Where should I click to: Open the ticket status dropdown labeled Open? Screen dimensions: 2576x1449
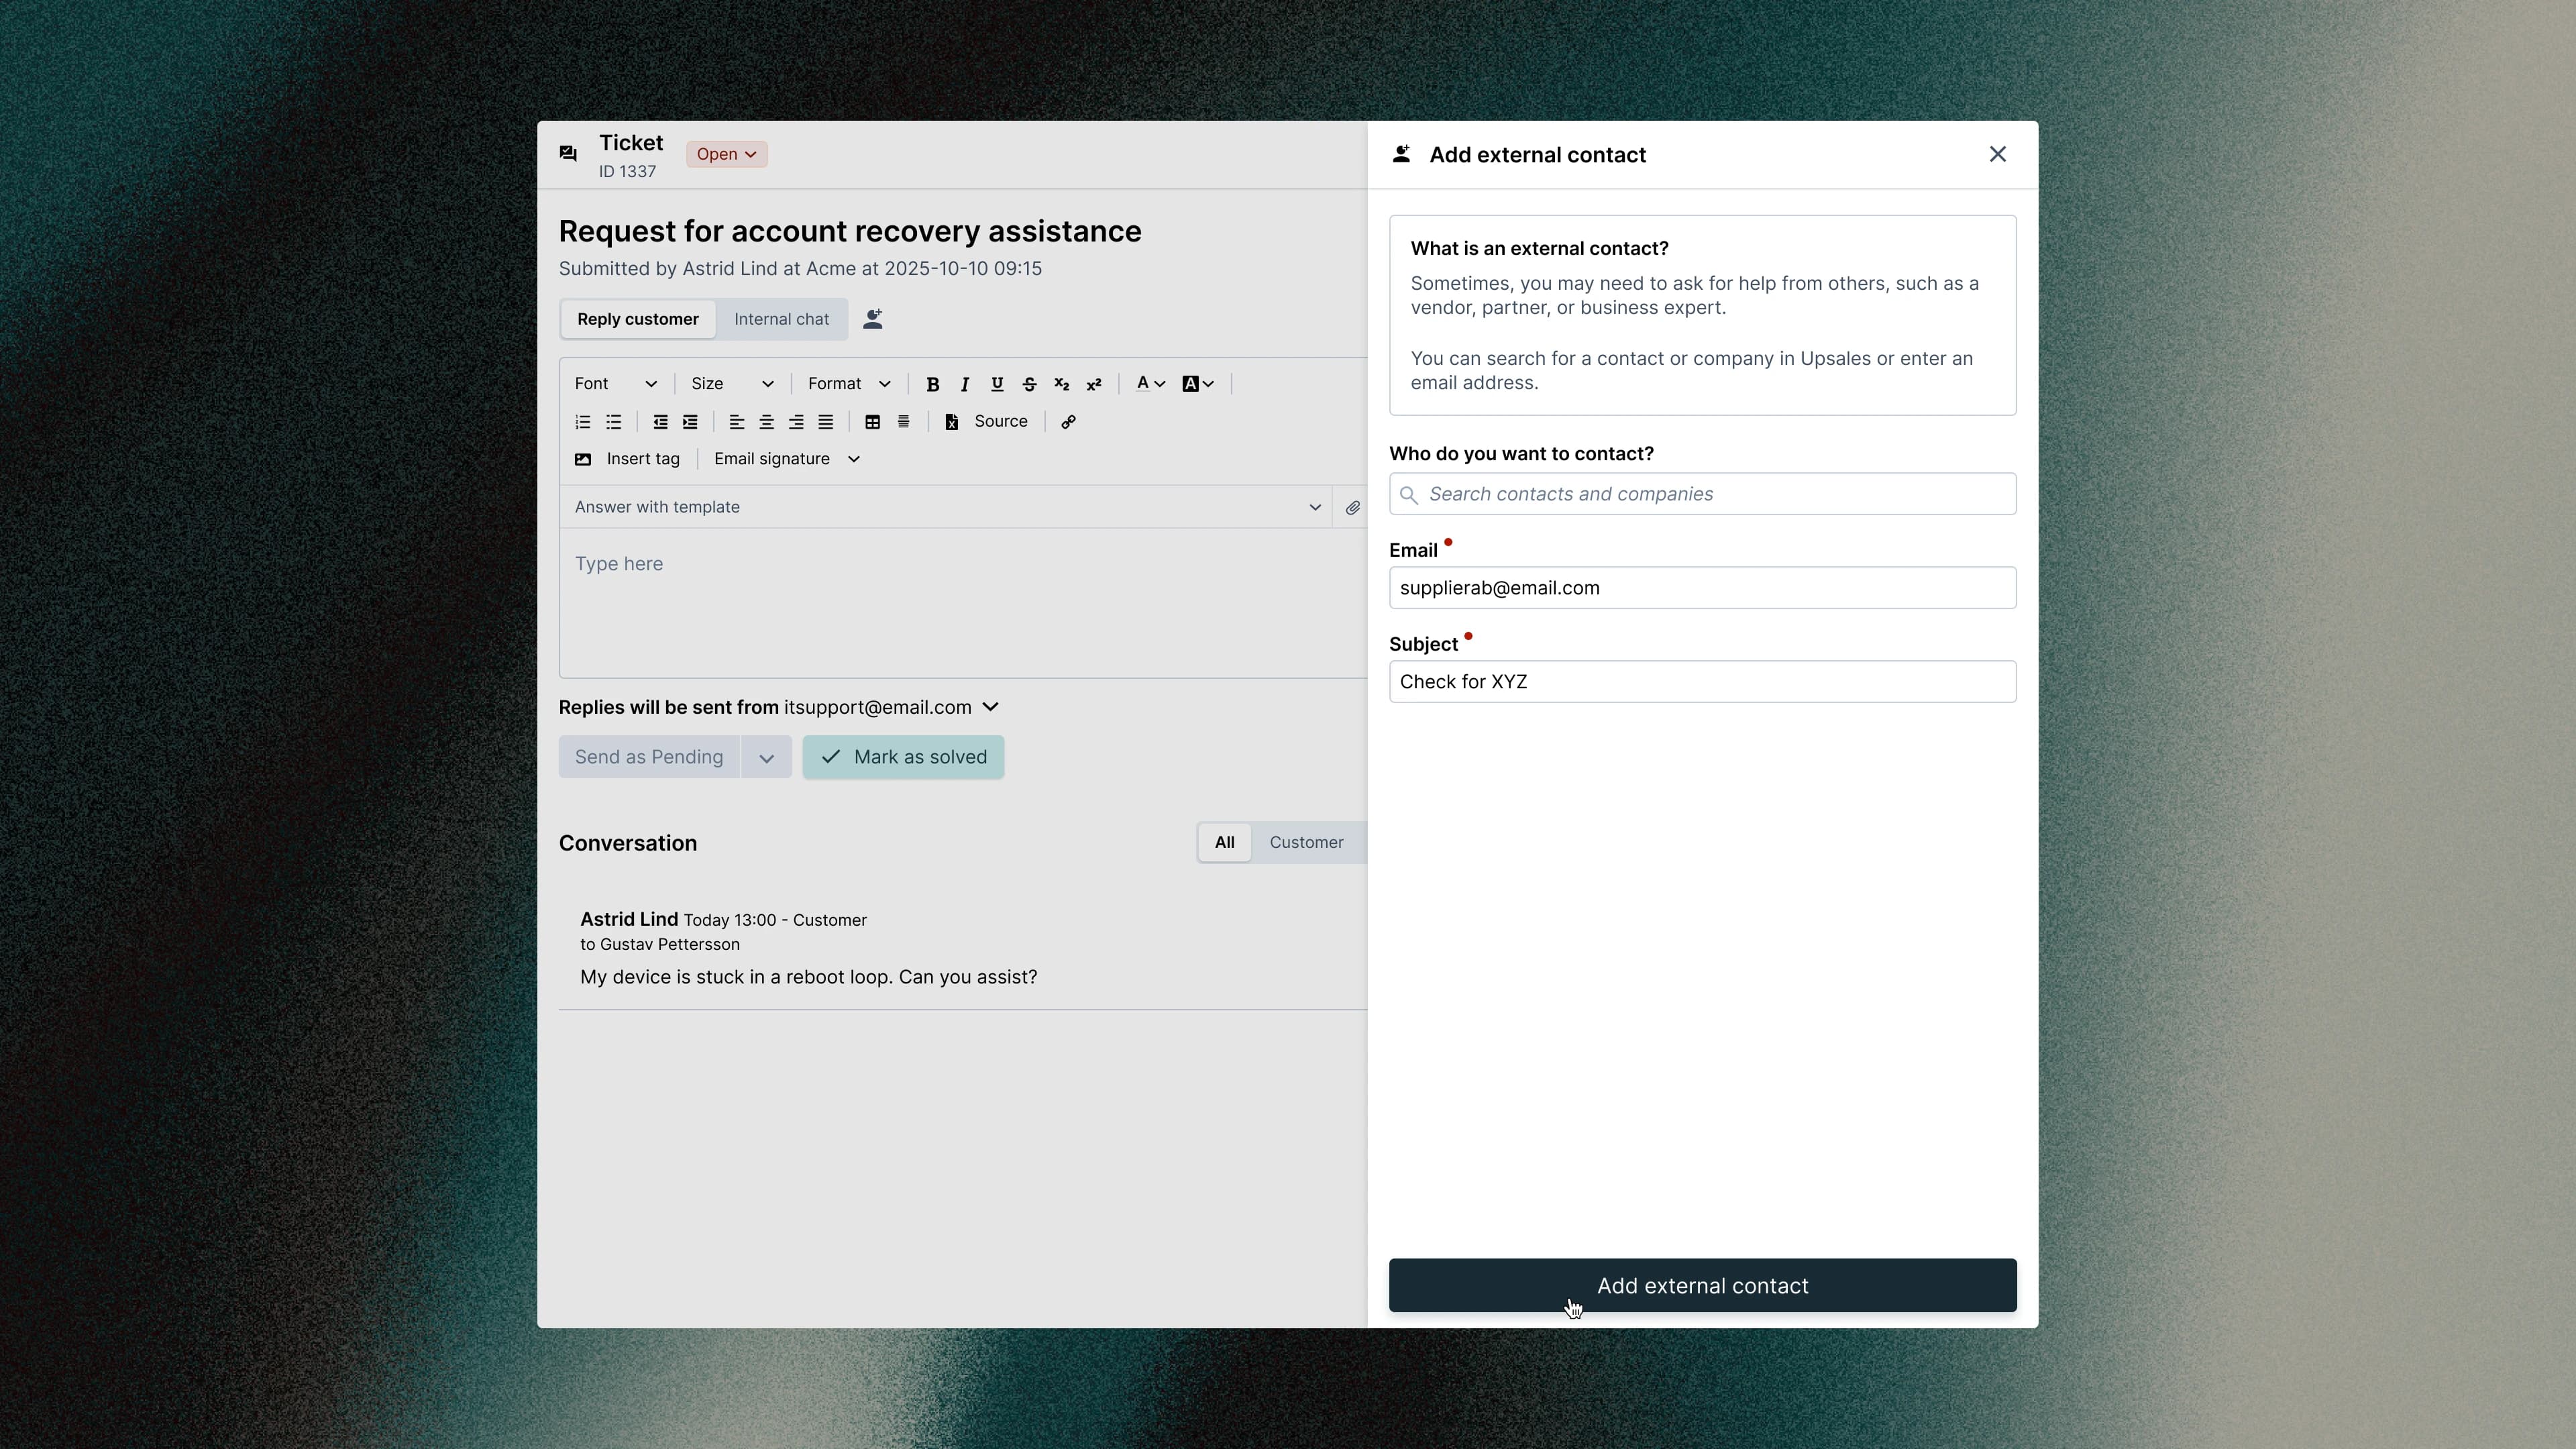click(726, 153)
